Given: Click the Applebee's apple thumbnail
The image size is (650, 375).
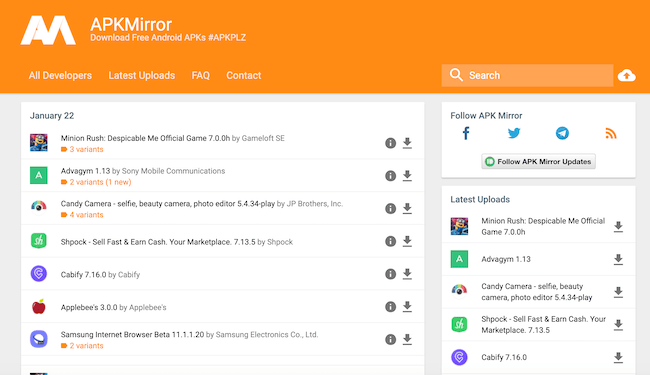Looking at the screenshot, I should tap(39, 306).
